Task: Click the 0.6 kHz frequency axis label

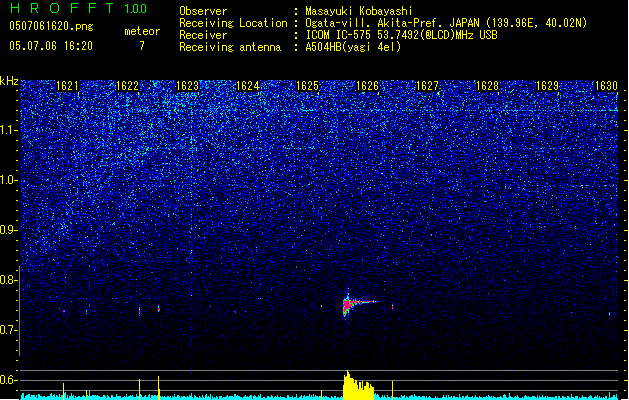Action: click(8, 380)
